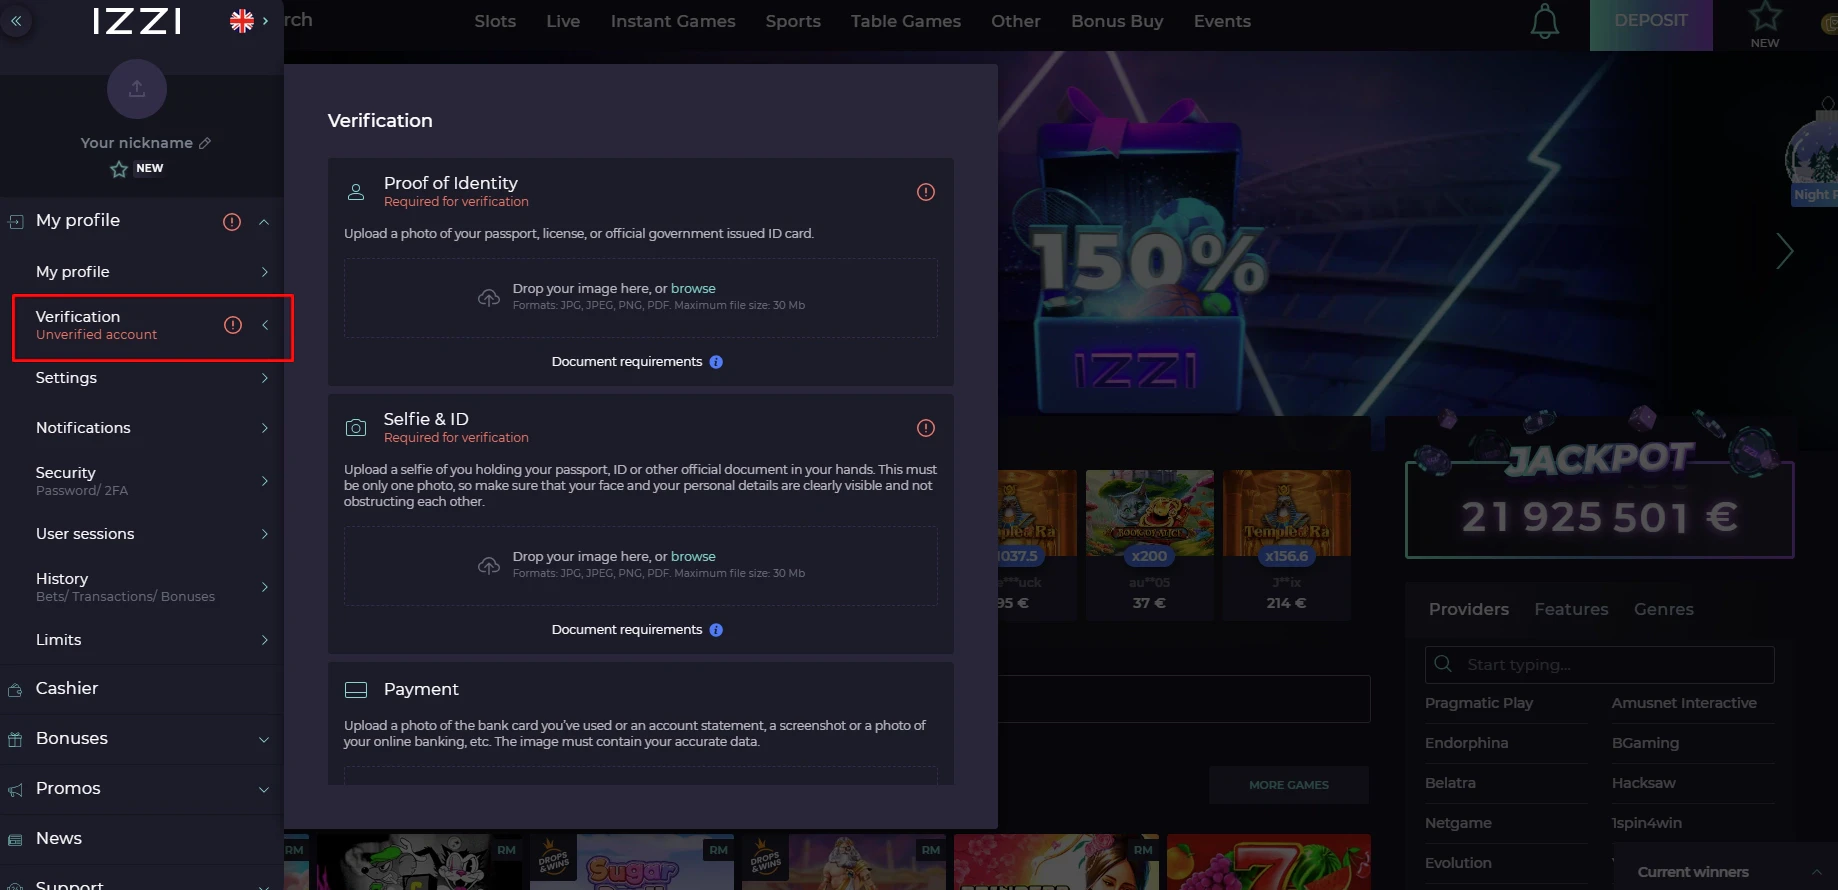Open Document requirements under Proof of Identity
This screenshot has width=1838, height=890.
coord(627,362)
